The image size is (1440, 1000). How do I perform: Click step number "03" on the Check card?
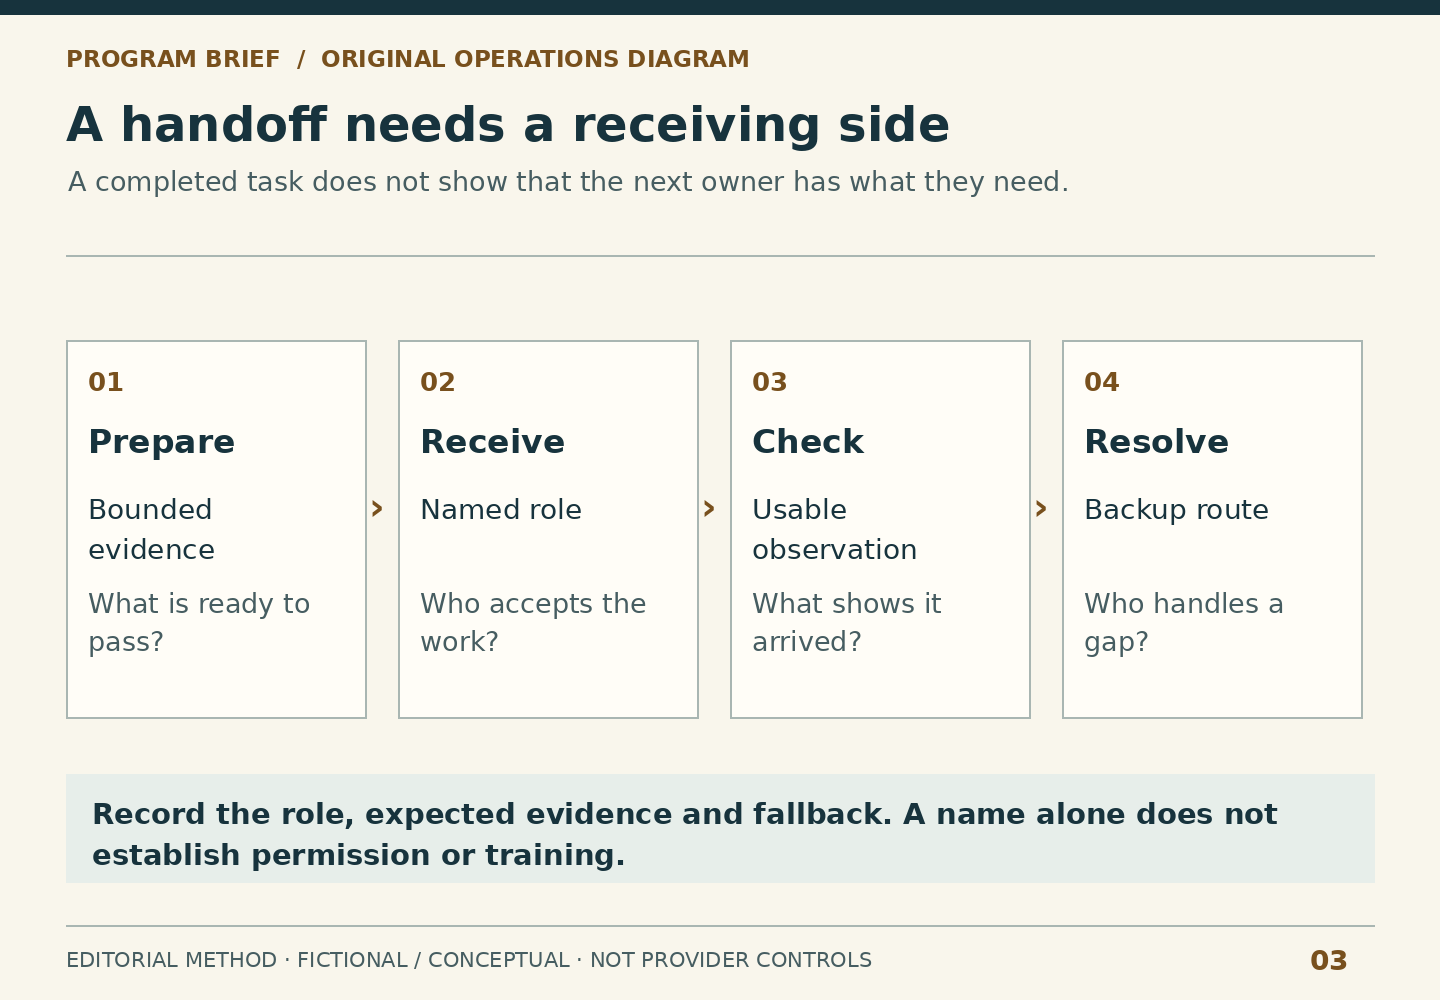770,383
